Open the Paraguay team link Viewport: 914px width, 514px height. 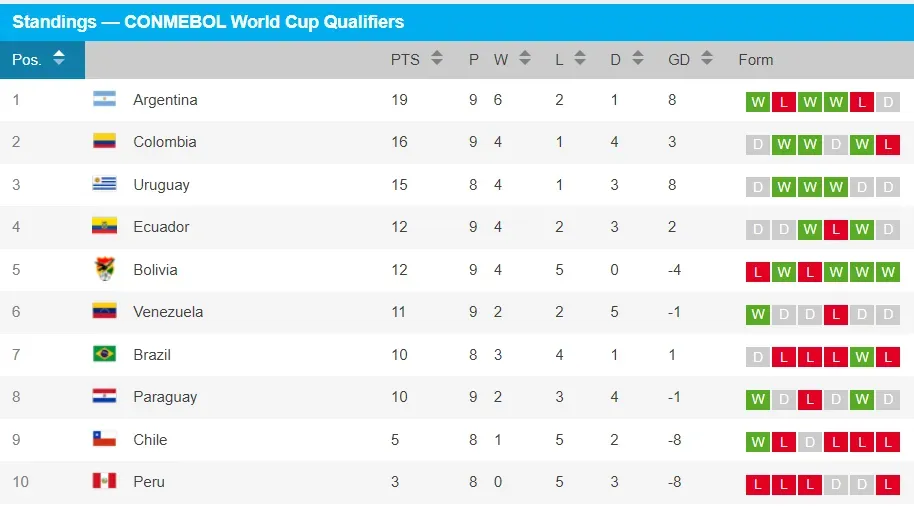[165, 397]
